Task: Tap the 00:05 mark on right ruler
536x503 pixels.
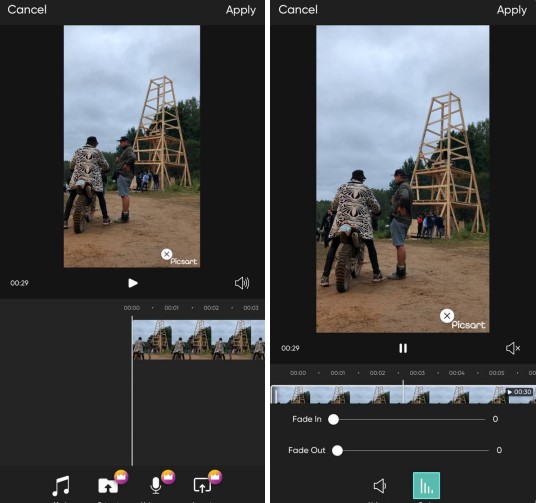Action: pyautogui.click(x=496, y=373)
